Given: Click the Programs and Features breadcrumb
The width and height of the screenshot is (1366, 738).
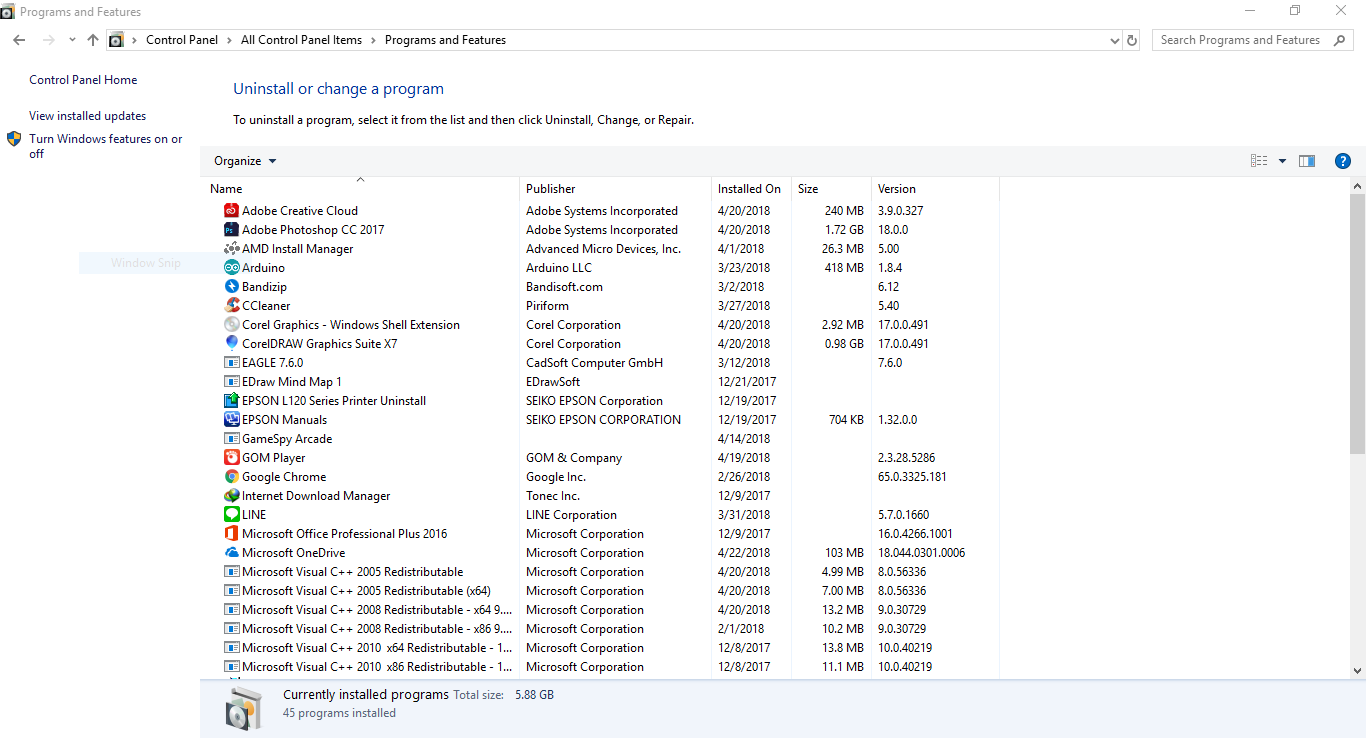Looking at the screenshot, I should 445,40.
